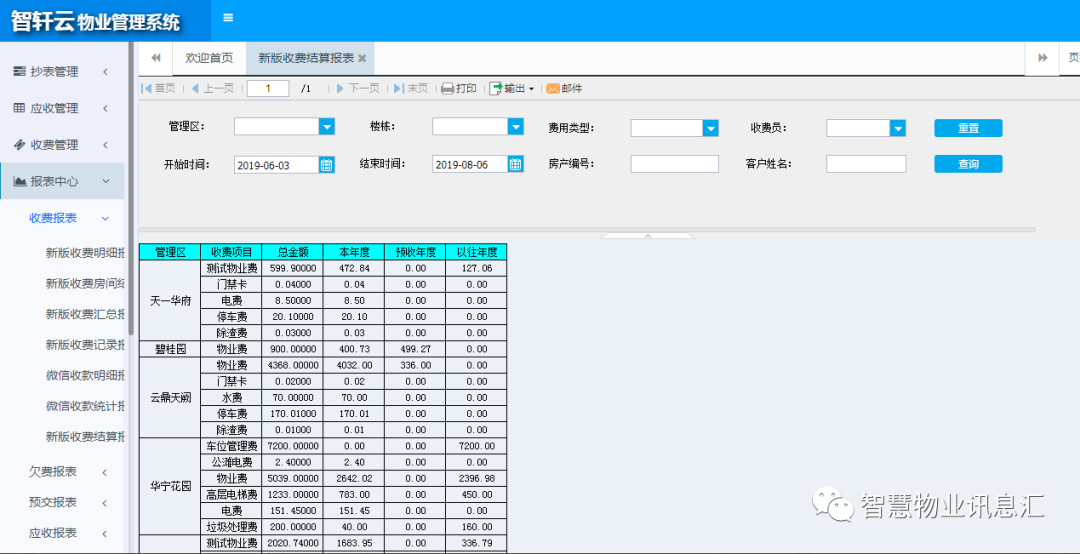Open 新版收费明细 report link
Image resolution: width=1080 pixels, height=554 pixels.
coord(85,252)
